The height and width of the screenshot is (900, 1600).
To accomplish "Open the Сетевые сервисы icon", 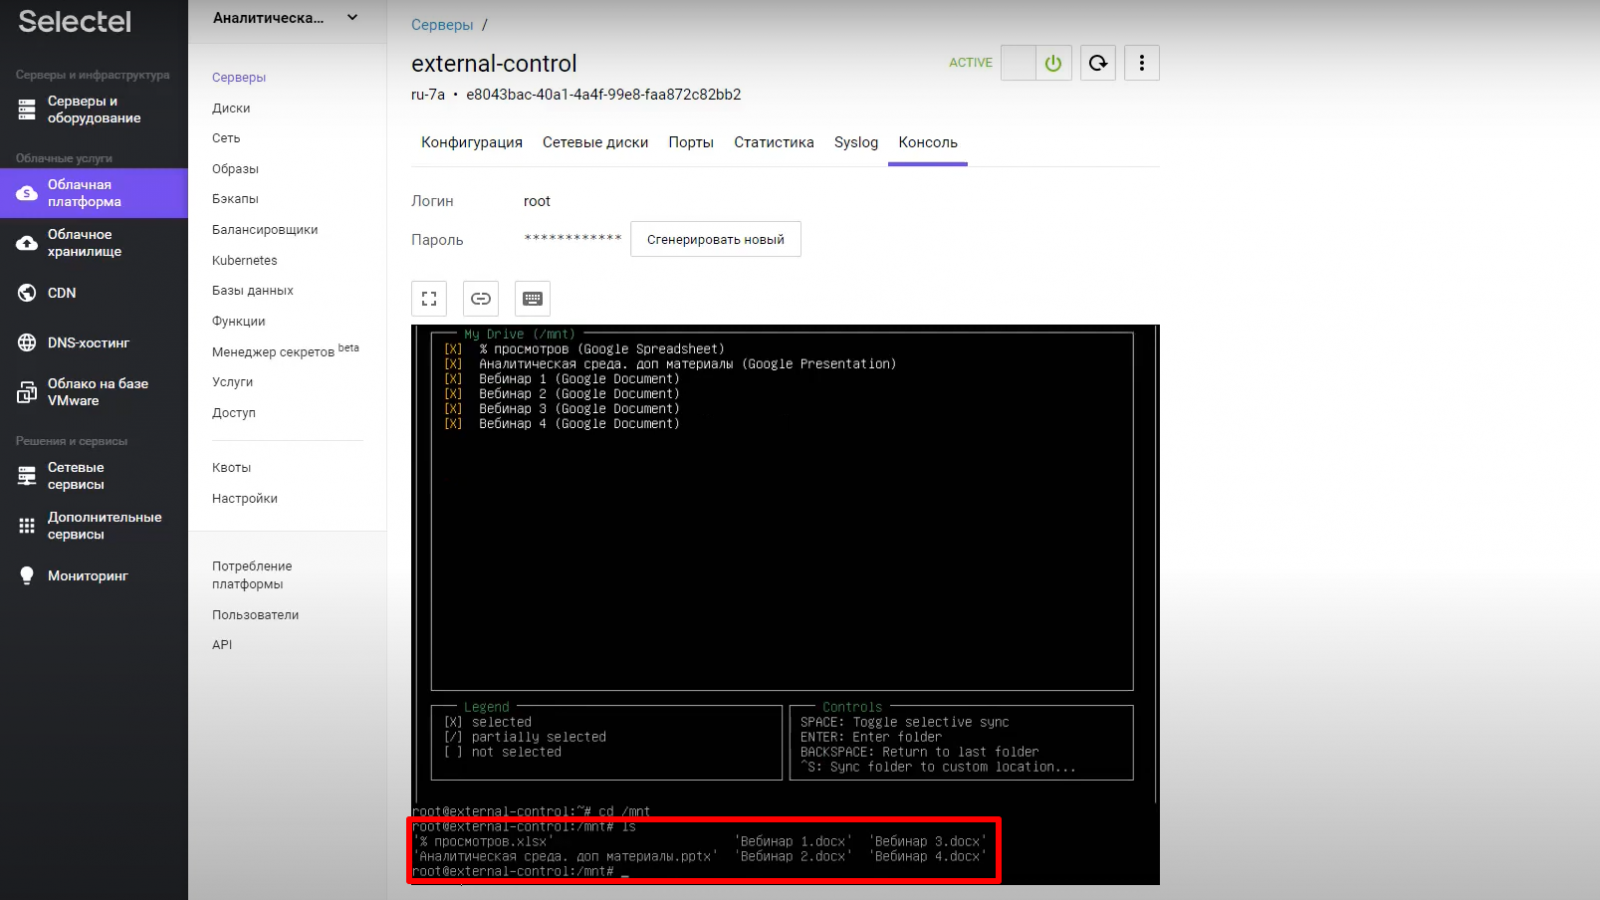I will click(27, 476).
